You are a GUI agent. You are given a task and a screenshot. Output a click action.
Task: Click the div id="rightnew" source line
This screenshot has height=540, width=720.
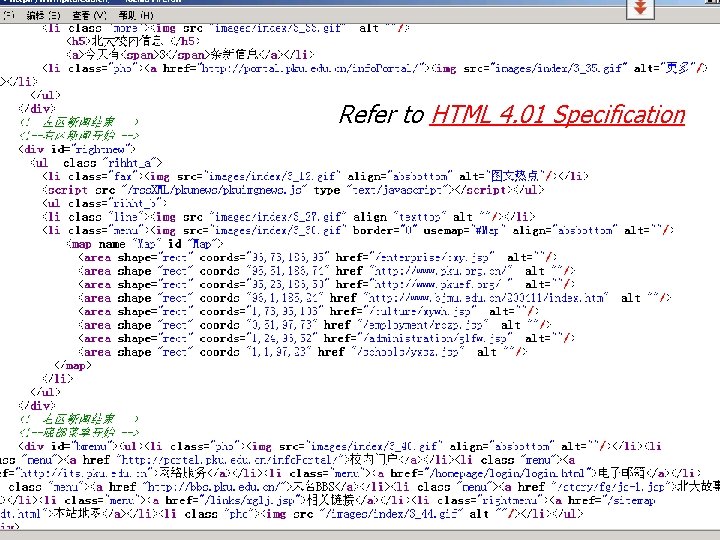(77, 149)
